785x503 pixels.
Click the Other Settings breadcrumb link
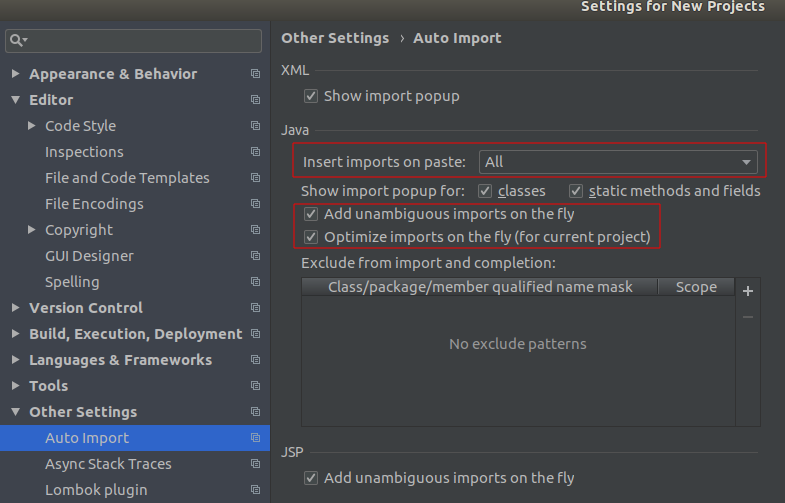coord(335,38)
